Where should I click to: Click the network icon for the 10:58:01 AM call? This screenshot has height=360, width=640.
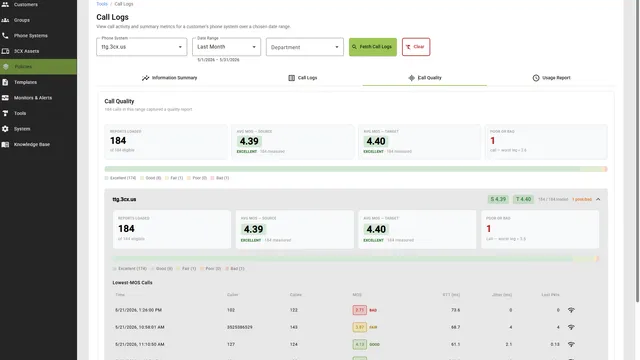(571, 327)
